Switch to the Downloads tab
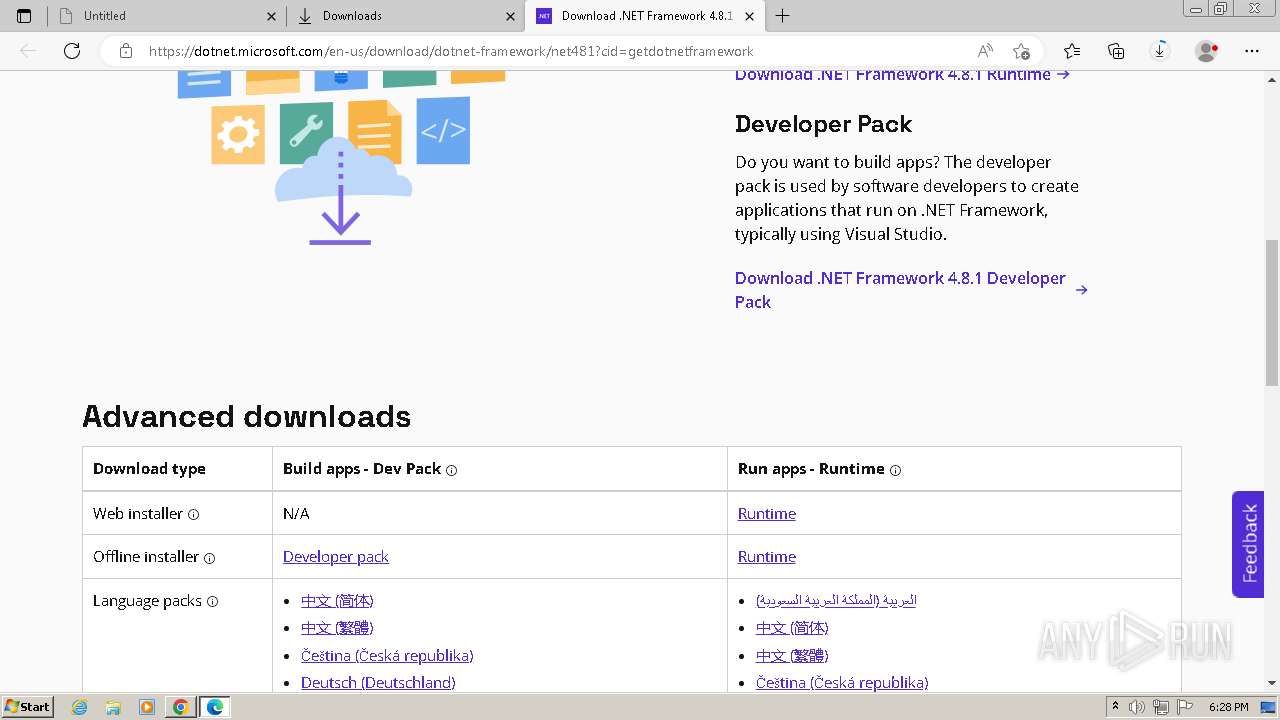This screenshot has width=1280, height=720. pos(405,16)
